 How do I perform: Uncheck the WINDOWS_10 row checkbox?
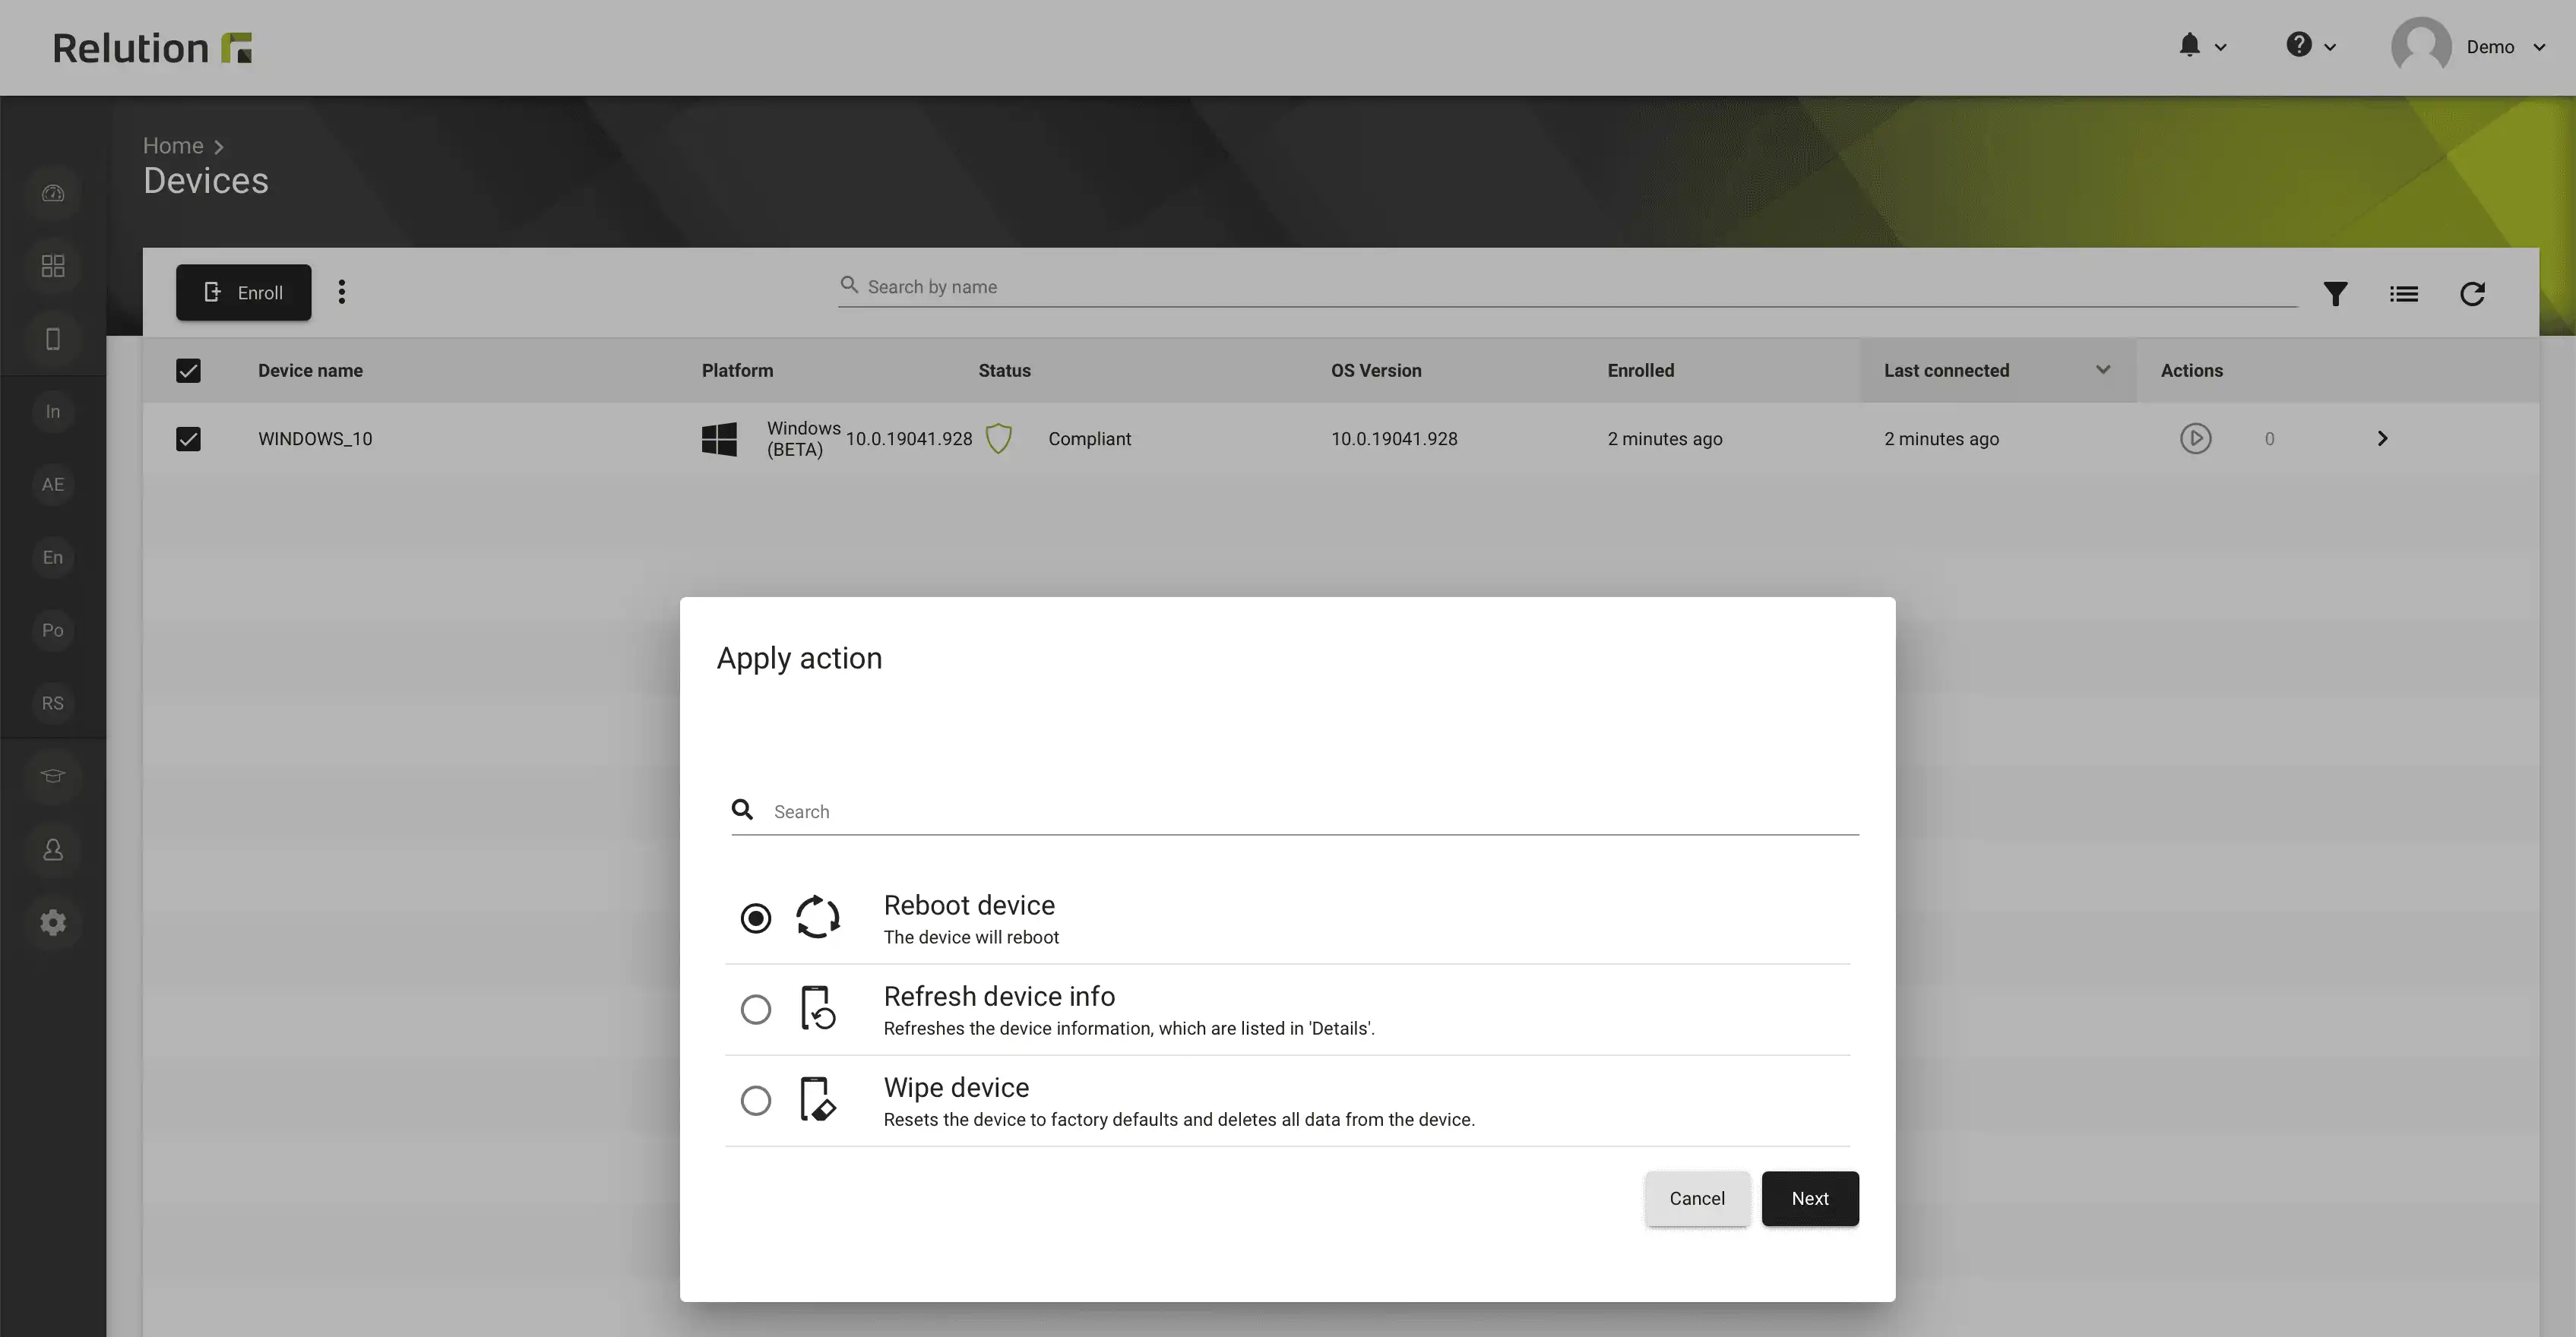click(x=188, y=439)
